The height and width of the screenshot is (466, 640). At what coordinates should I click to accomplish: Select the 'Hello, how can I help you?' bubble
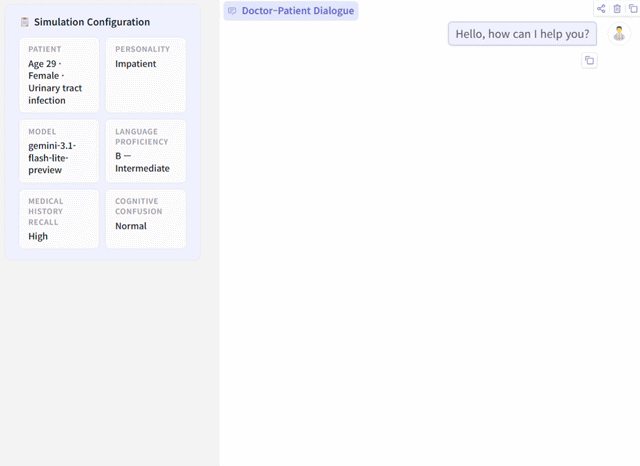tap(522, 34)
